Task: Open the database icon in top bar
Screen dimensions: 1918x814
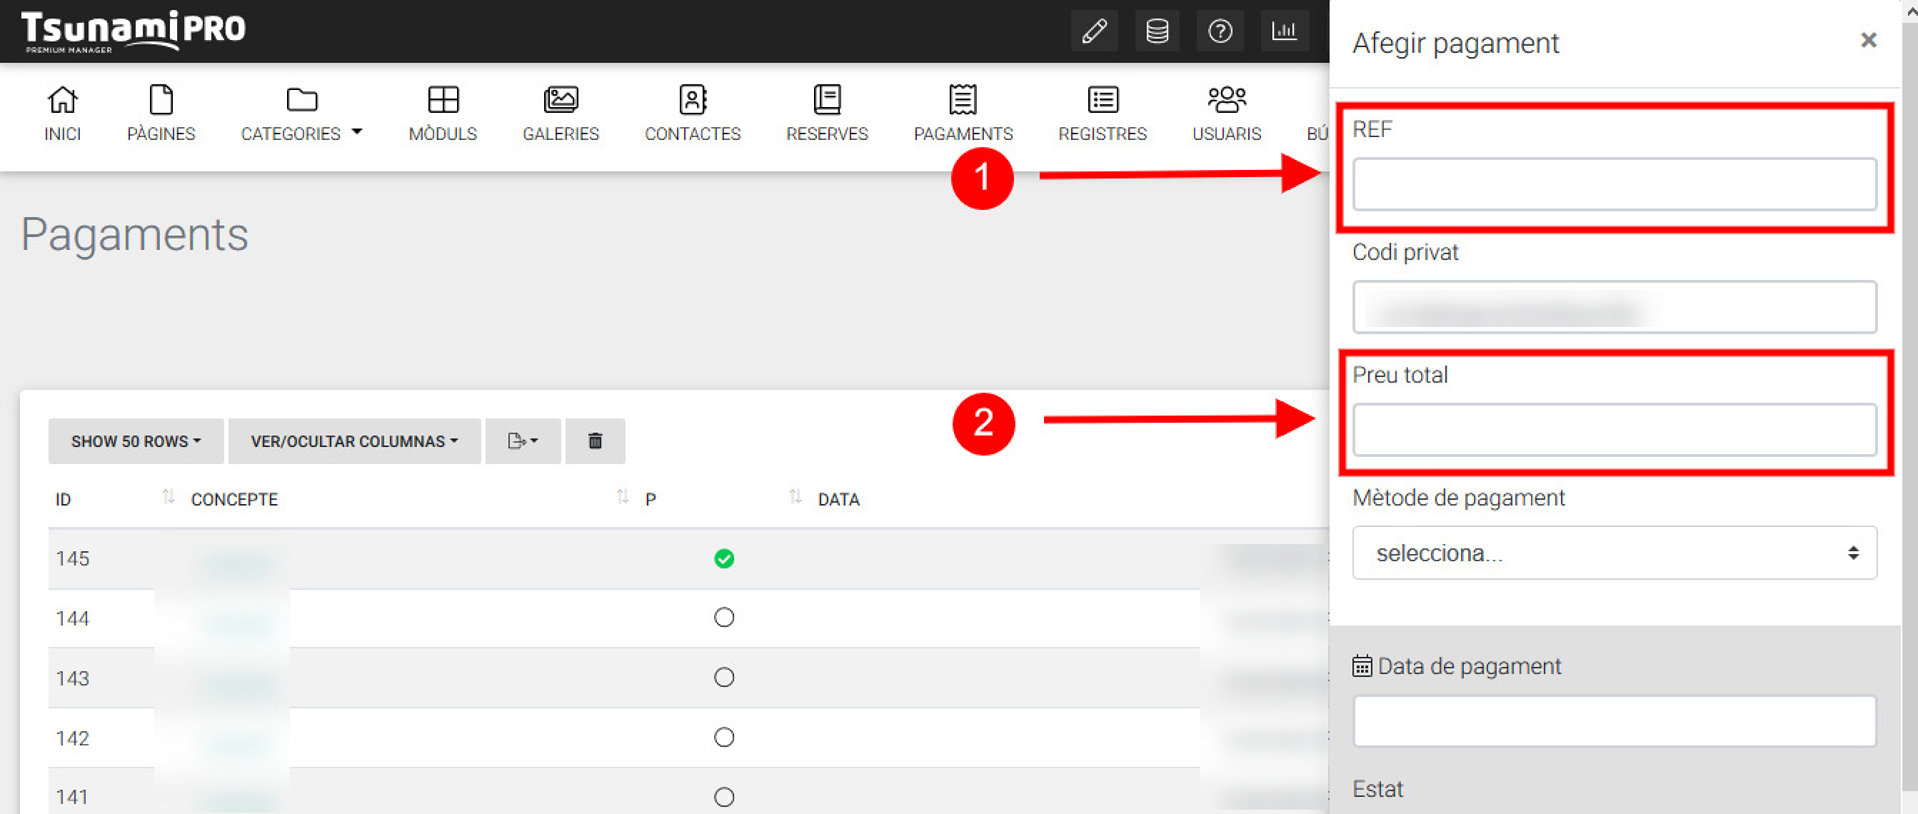Action: (1157, 31)
